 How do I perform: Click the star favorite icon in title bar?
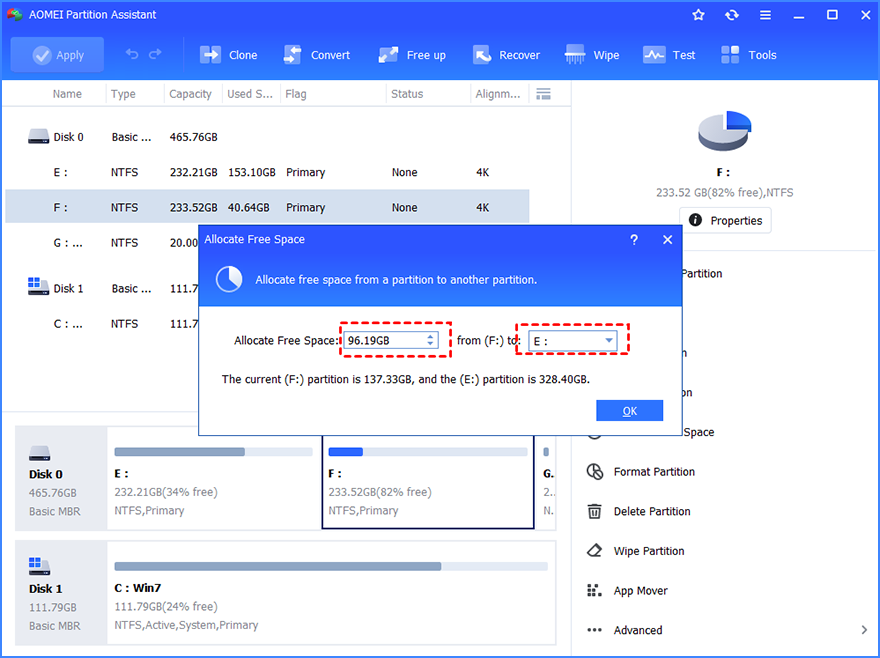[x=698, y=15]
